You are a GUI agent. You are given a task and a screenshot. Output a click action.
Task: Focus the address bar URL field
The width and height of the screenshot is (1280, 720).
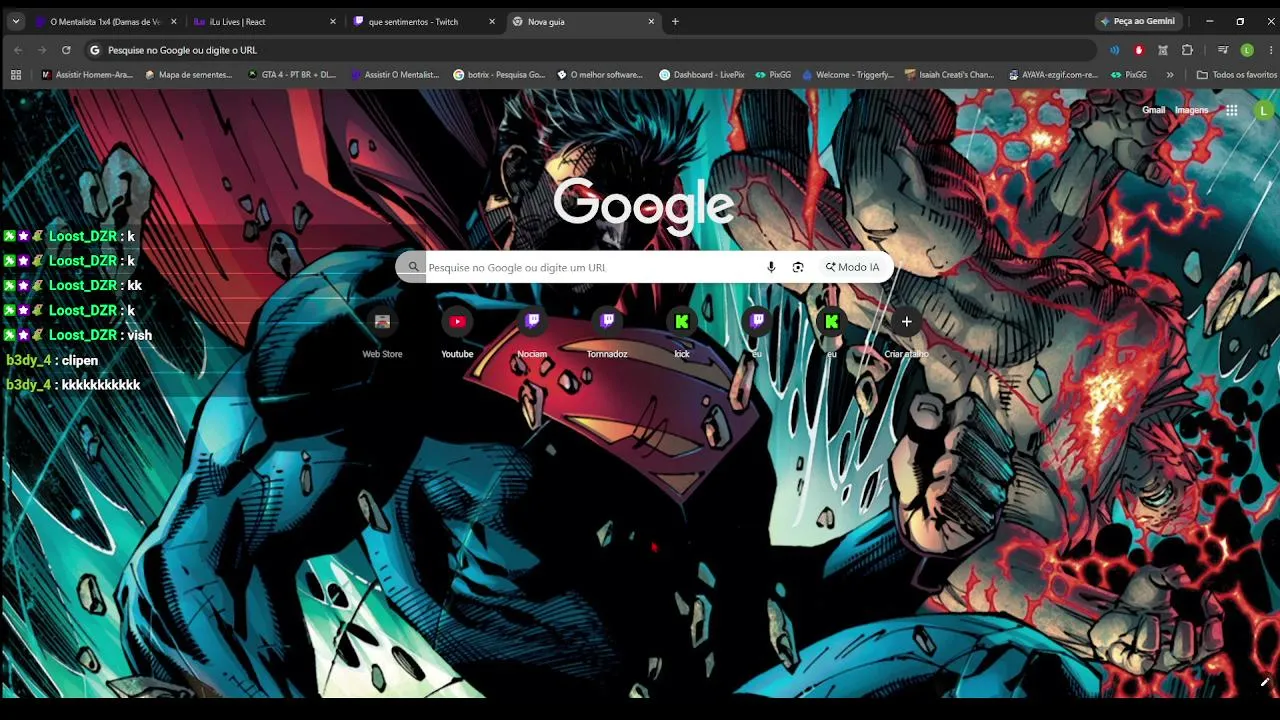[x=590, y=50]
